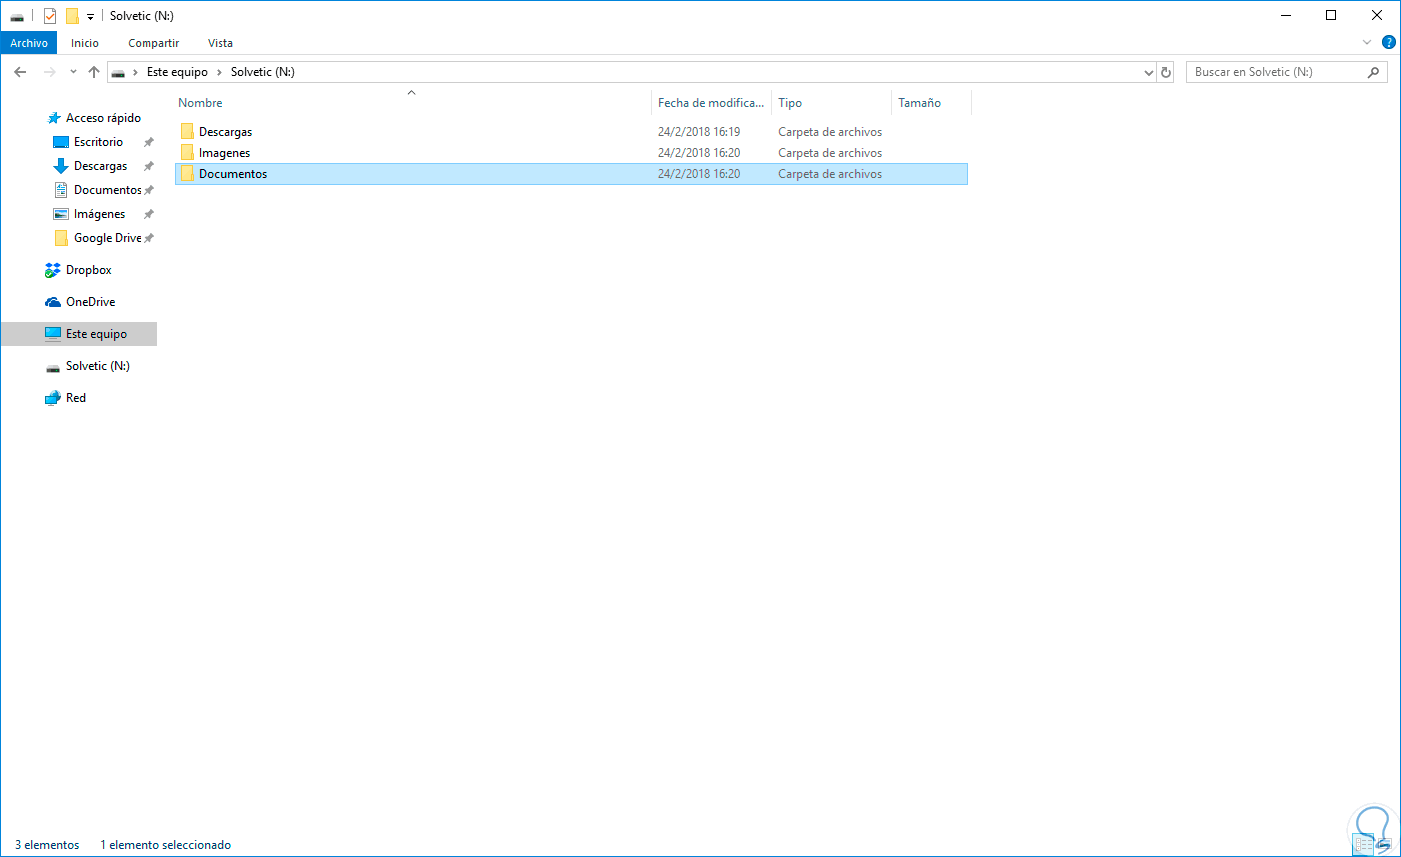Go back with the left arrow
Viewport: 1401px width, 857px height.
[20, 72]
